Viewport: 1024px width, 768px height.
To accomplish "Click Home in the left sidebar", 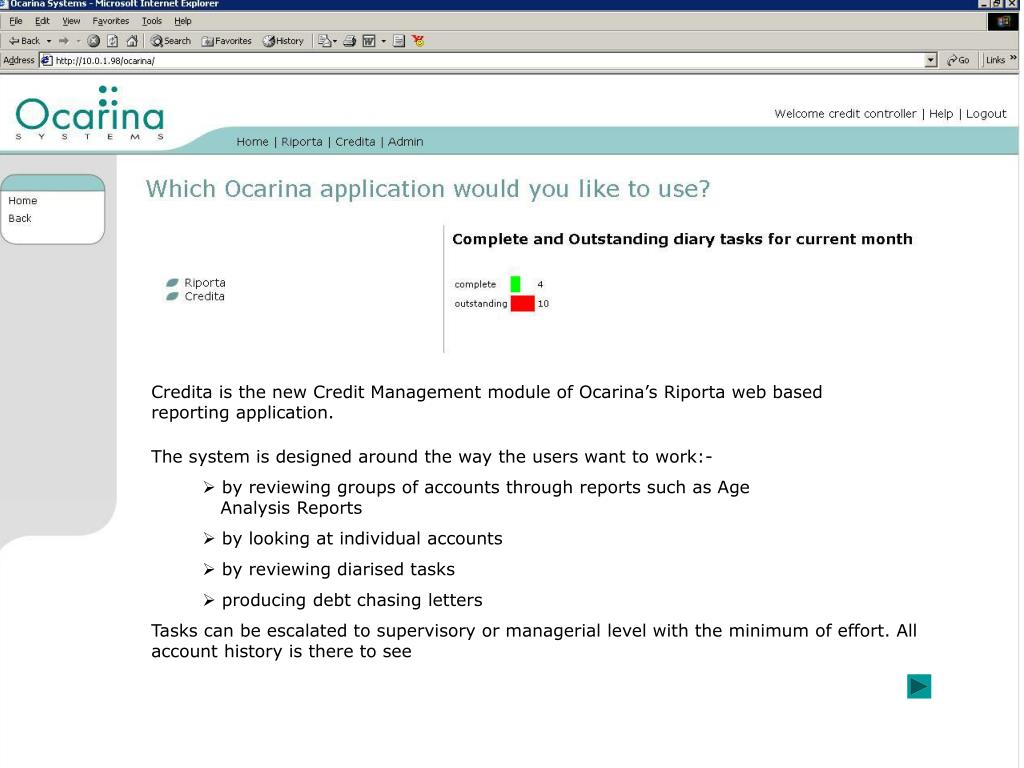I will [x=23, y=200].
